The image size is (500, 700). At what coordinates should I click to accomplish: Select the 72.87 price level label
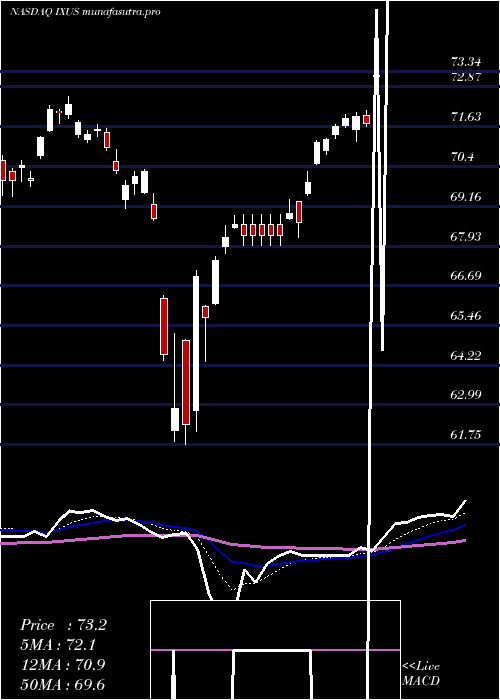(x=466, y=77)
